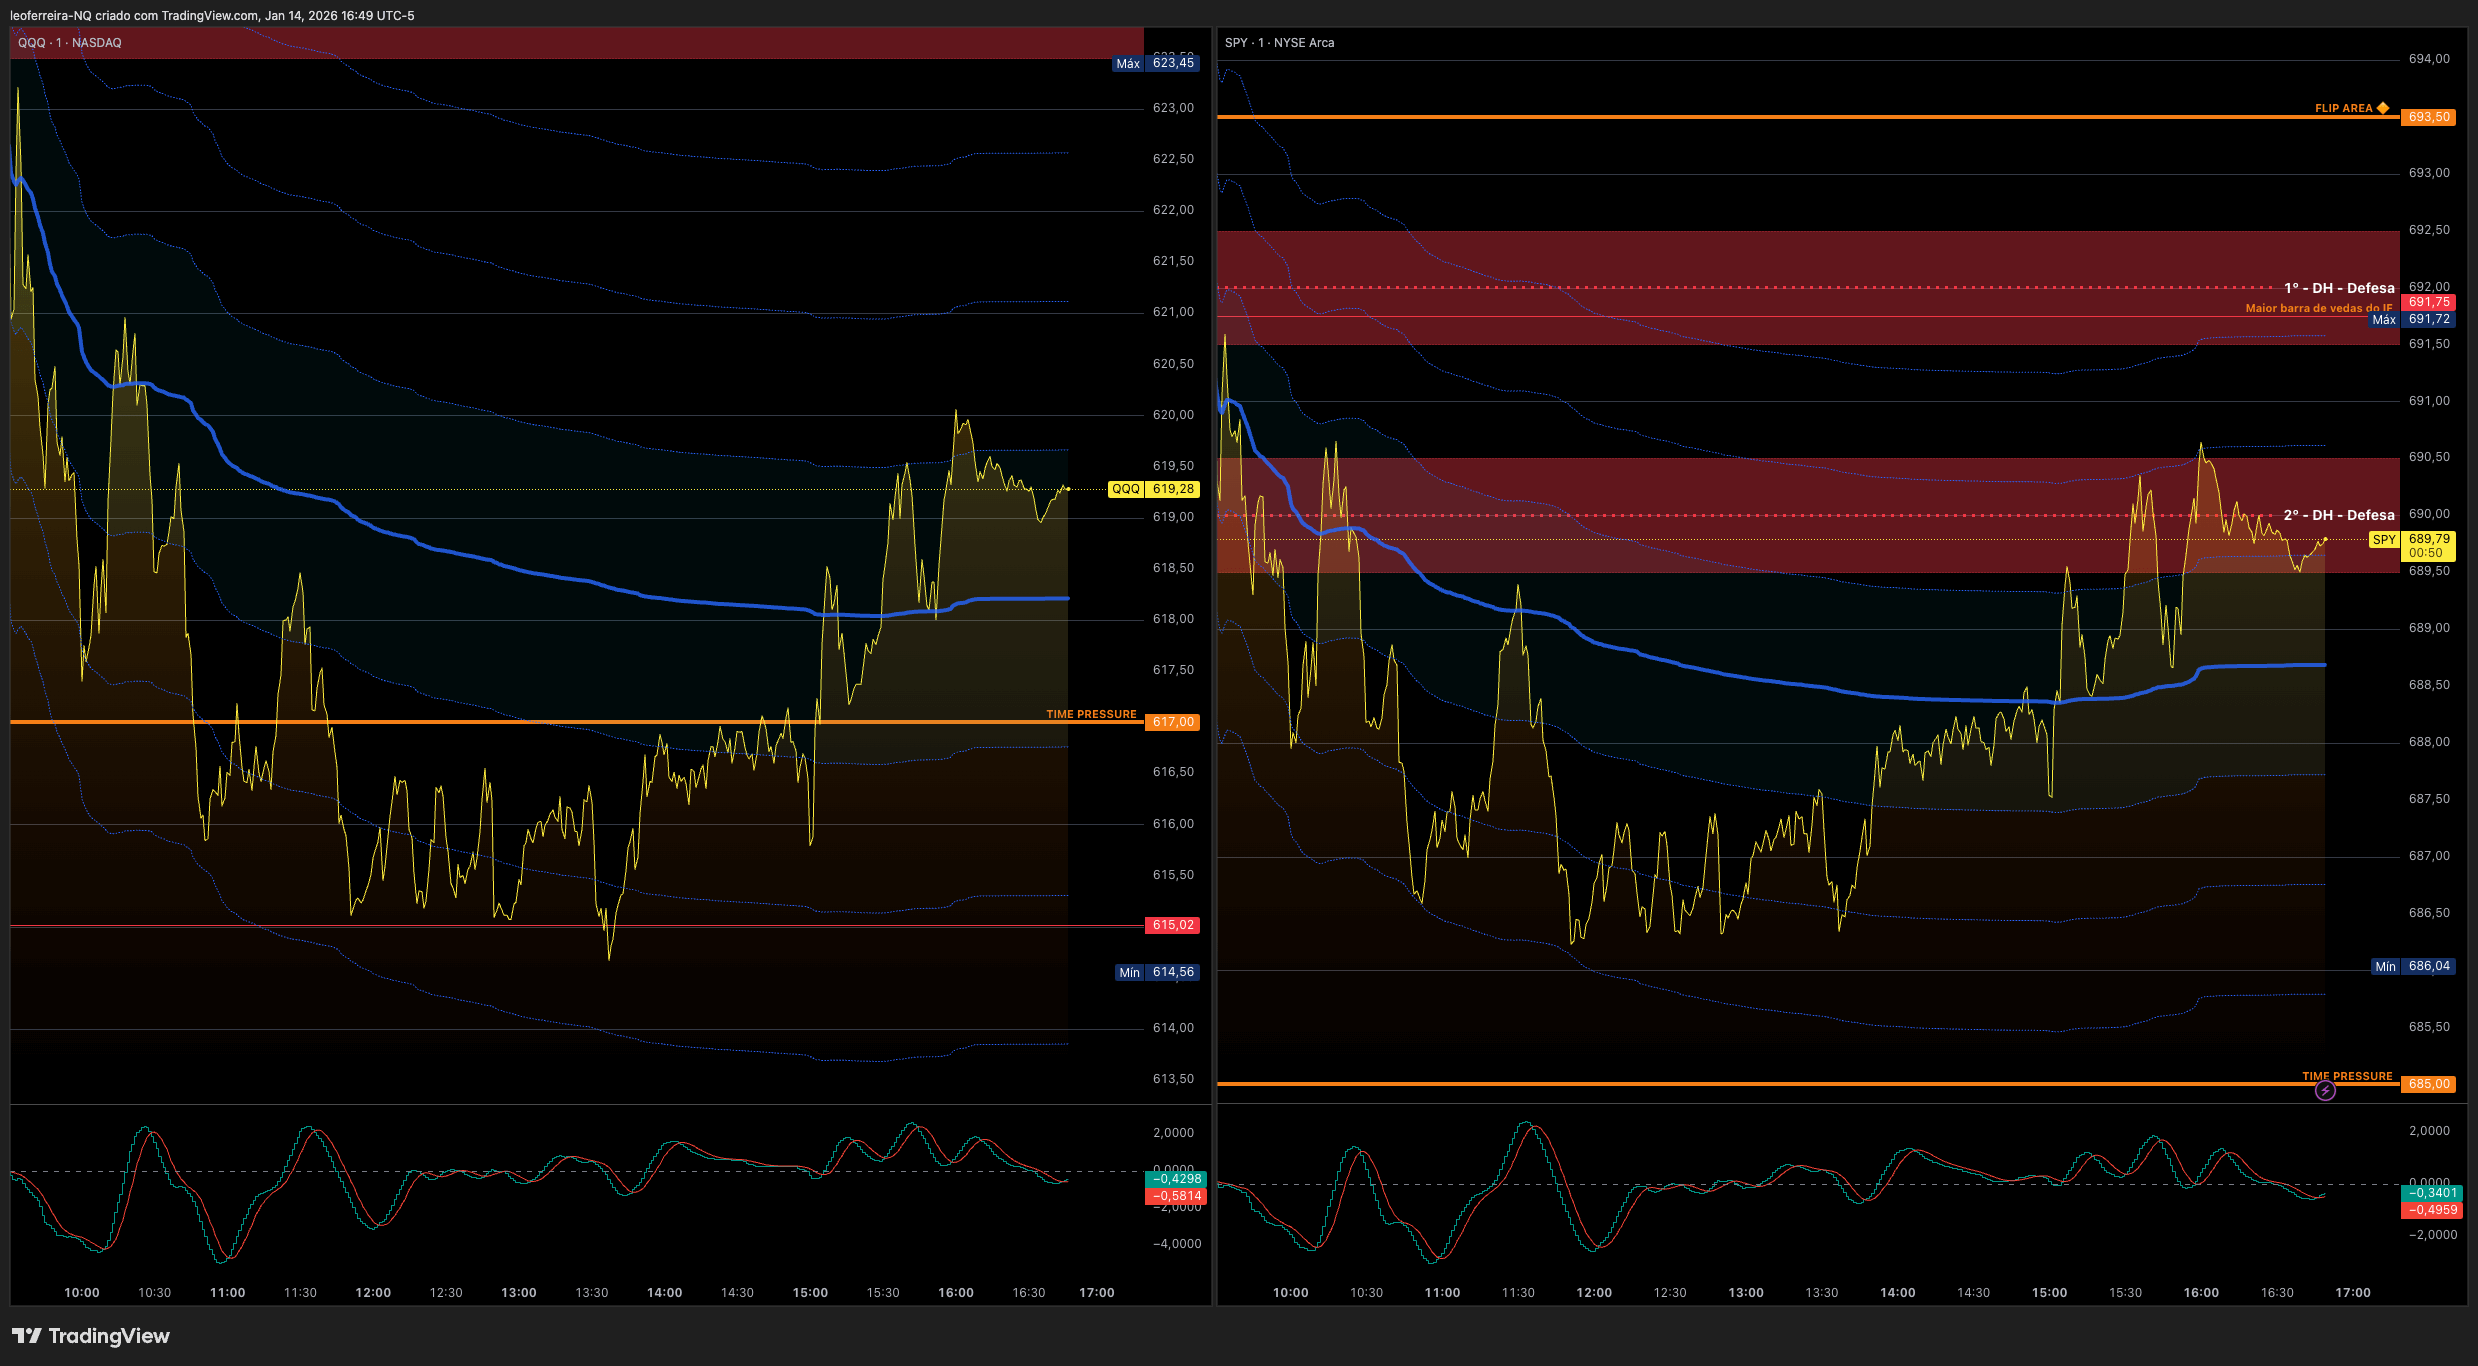
Task: Click 613,50 on the QQQ price scale
Action: (x=1173, y=1079)
